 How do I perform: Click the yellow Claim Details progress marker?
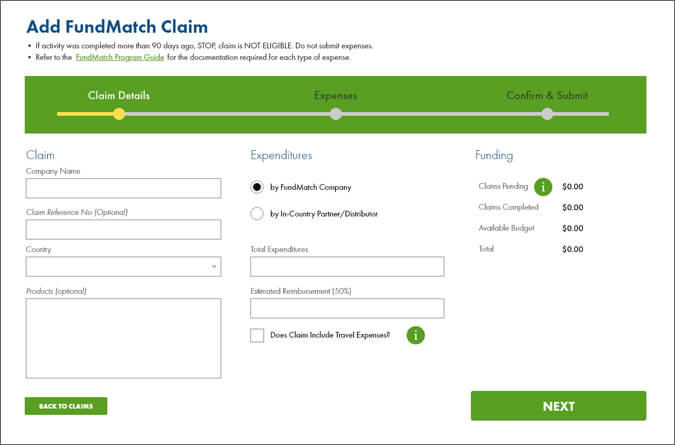point(119,114)
